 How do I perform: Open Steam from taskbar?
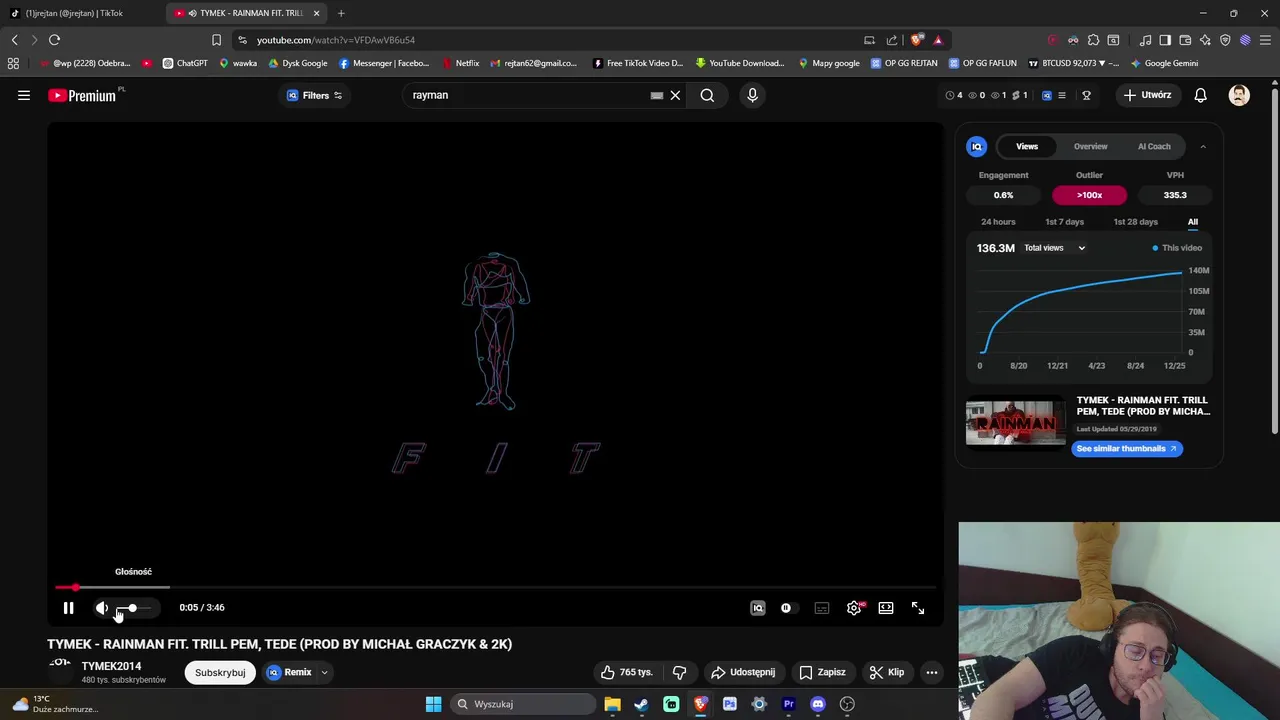(641, 704)
